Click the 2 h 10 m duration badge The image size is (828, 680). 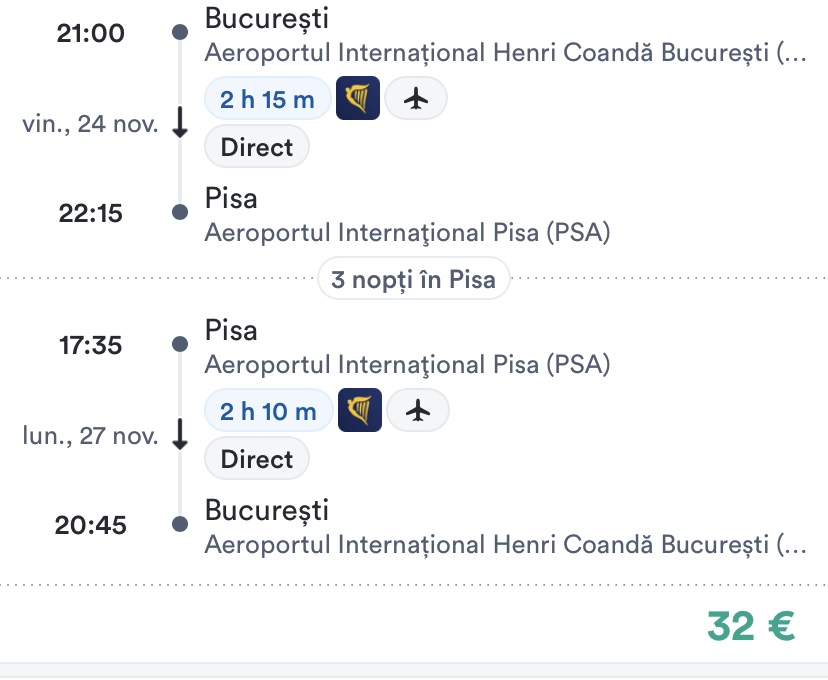(269, 411)
